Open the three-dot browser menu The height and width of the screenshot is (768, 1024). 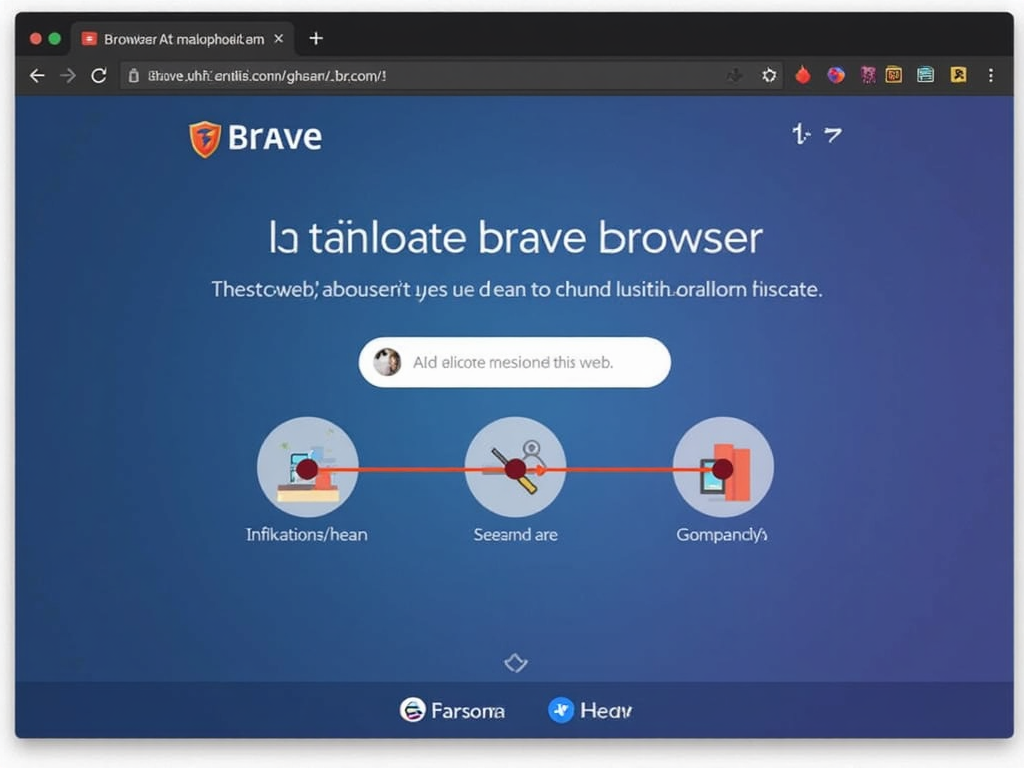(x=991, y=76)
